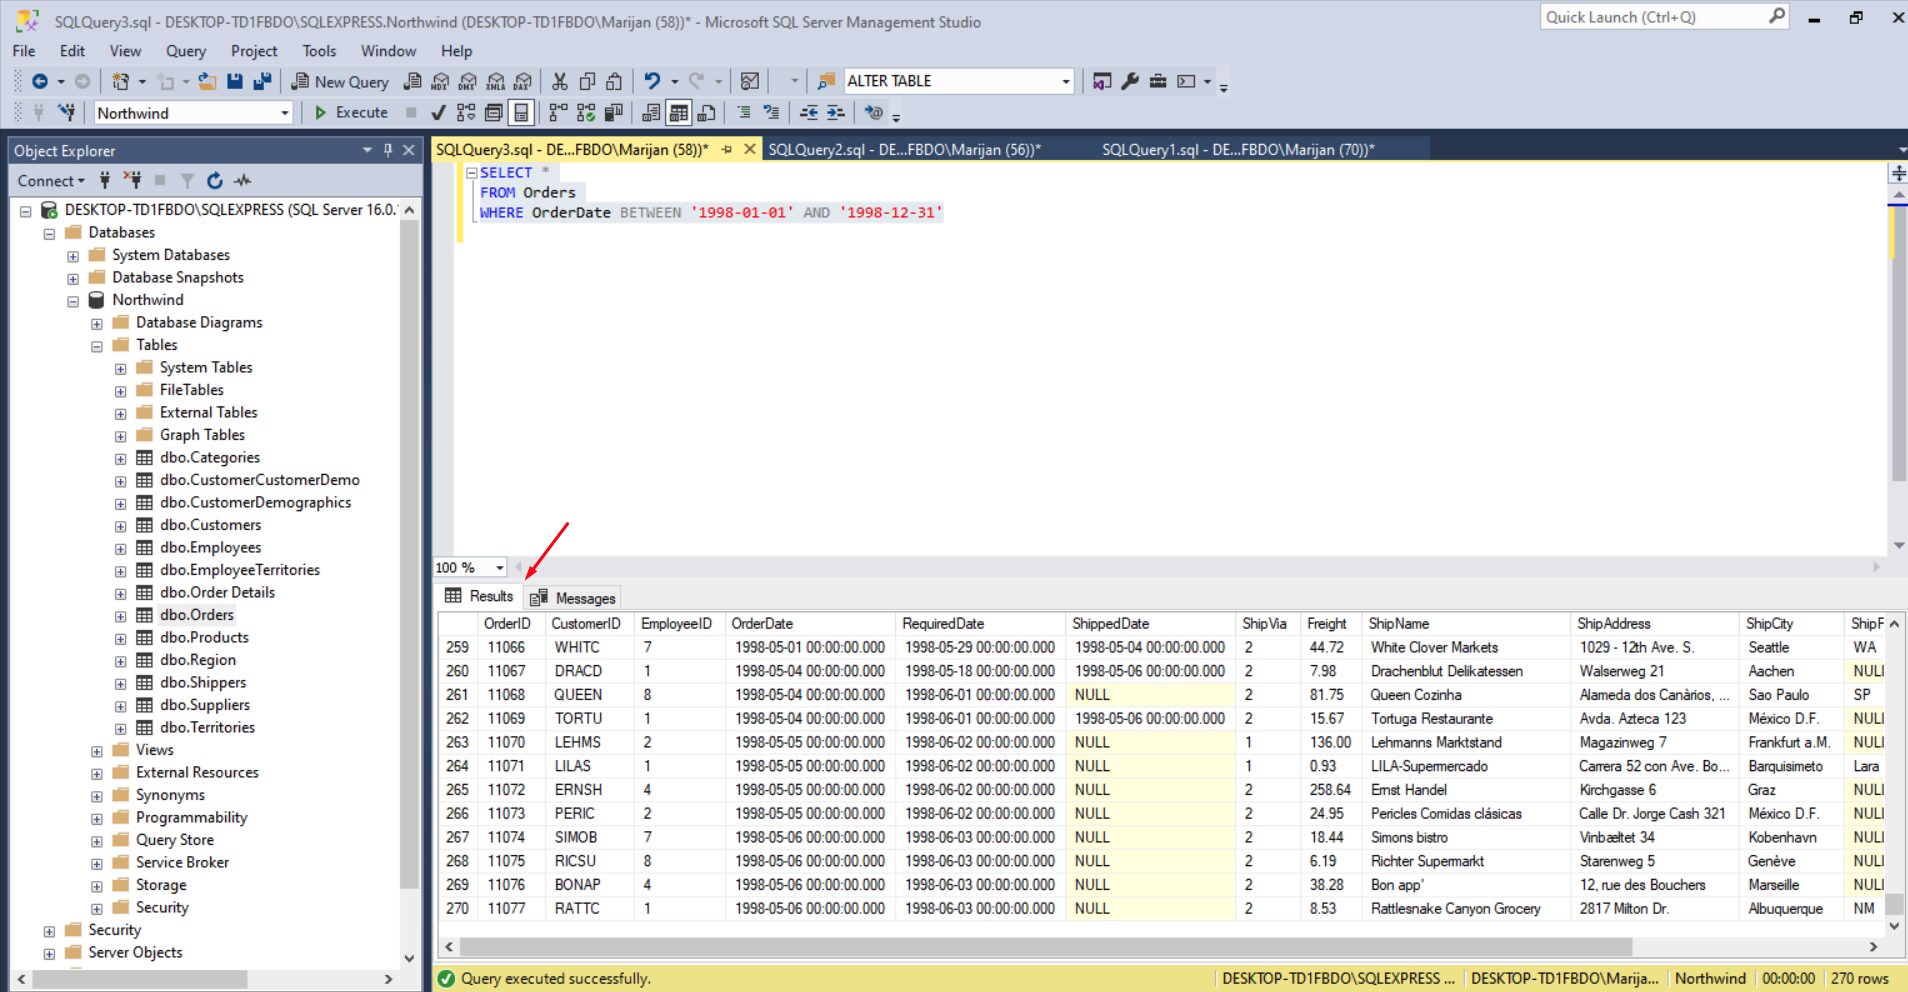1908x992 pixels.
Task: Open the Toolbox briefcase icon
Action: (1158, 81)
